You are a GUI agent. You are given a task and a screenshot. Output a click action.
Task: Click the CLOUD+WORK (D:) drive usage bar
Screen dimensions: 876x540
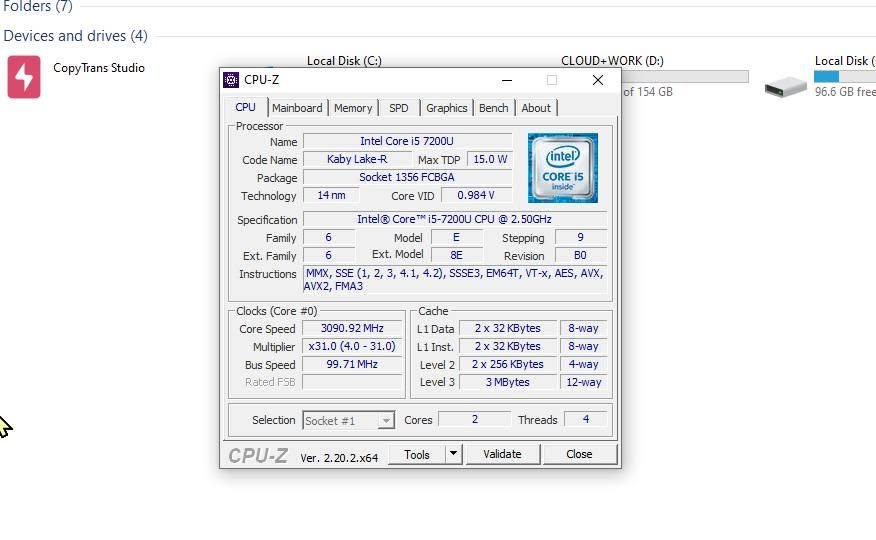(x=685, y=77)
